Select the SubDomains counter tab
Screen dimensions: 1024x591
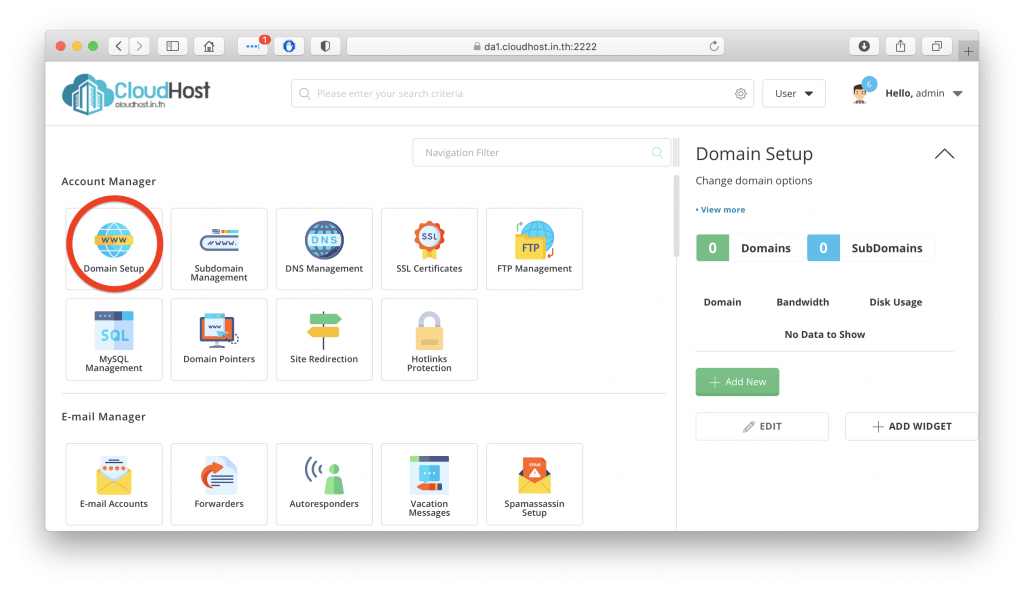point(870,248)
